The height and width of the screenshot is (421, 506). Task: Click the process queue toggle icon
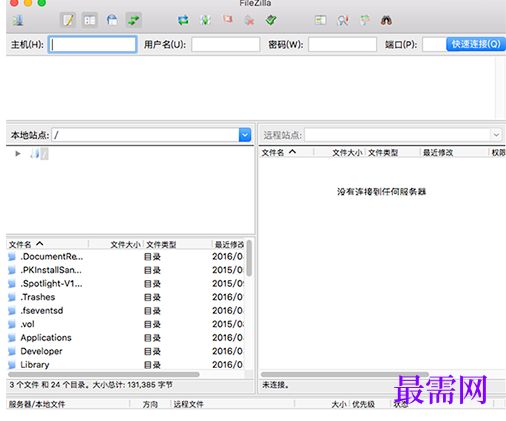(205, 21)
